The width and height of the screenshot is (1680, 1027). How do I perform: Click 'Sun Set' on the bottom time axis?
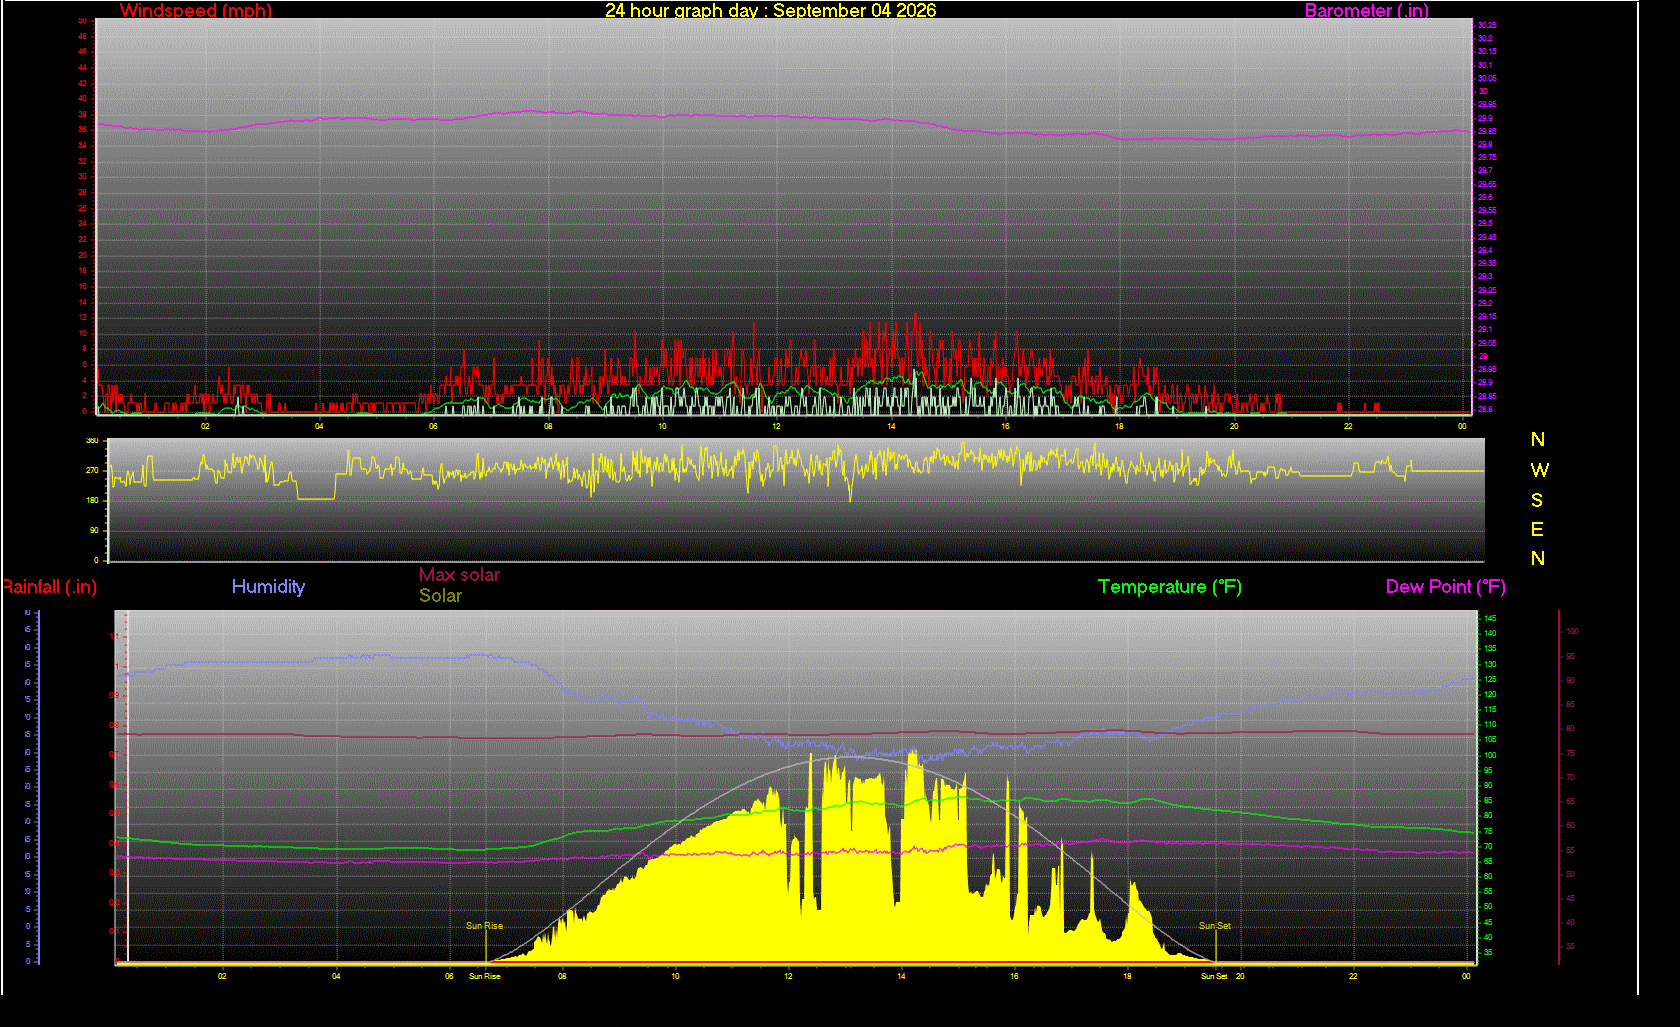pyautogui.click(x=1214, y=976)
